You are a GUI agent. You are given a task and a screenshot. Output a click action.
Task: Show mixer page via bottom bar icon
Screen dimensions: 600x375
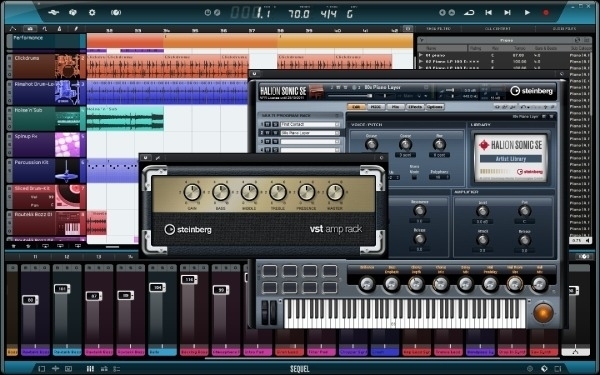point(90,368)
